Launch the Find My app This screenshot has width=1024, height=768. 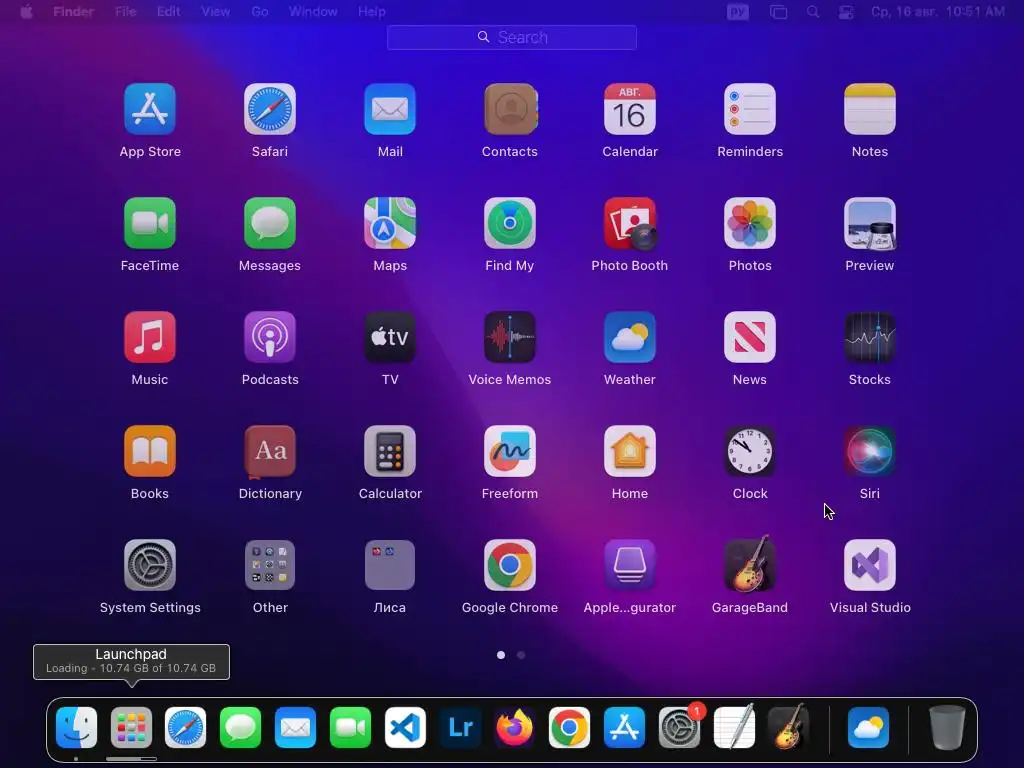[510, 223]
